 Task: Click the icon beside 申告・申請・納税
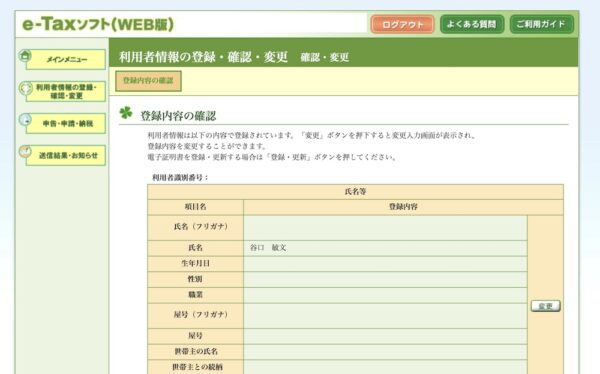pyautogui.click(x=25, y=120)
